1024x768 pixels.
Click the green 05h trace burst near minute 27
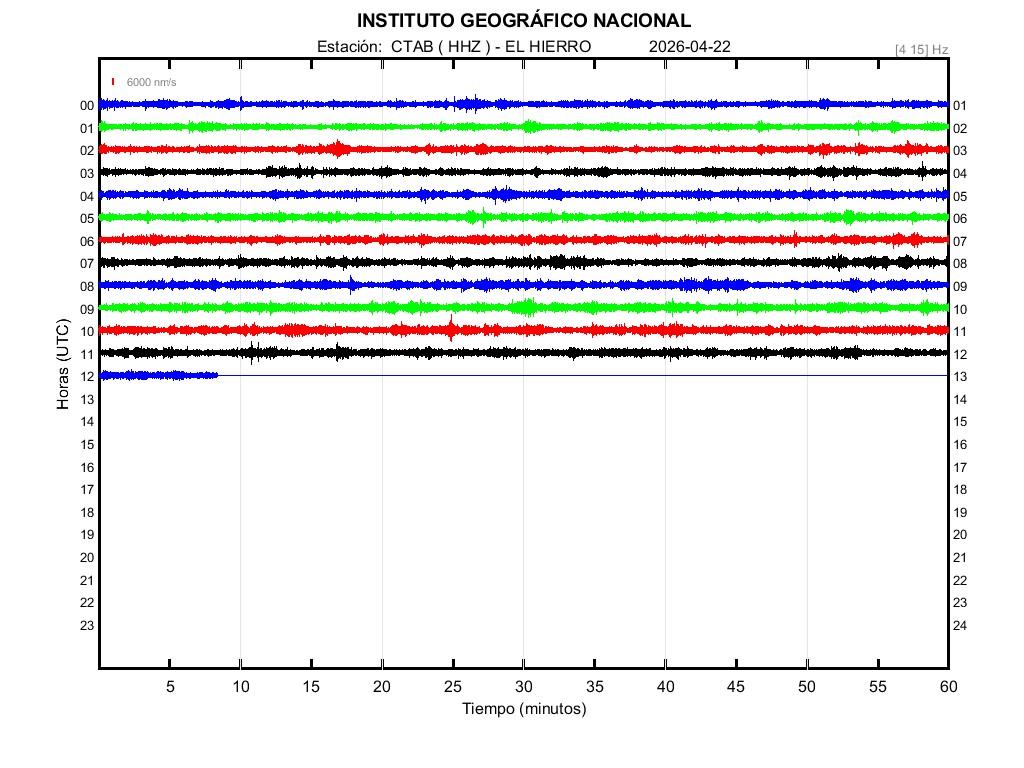(484, 216)
